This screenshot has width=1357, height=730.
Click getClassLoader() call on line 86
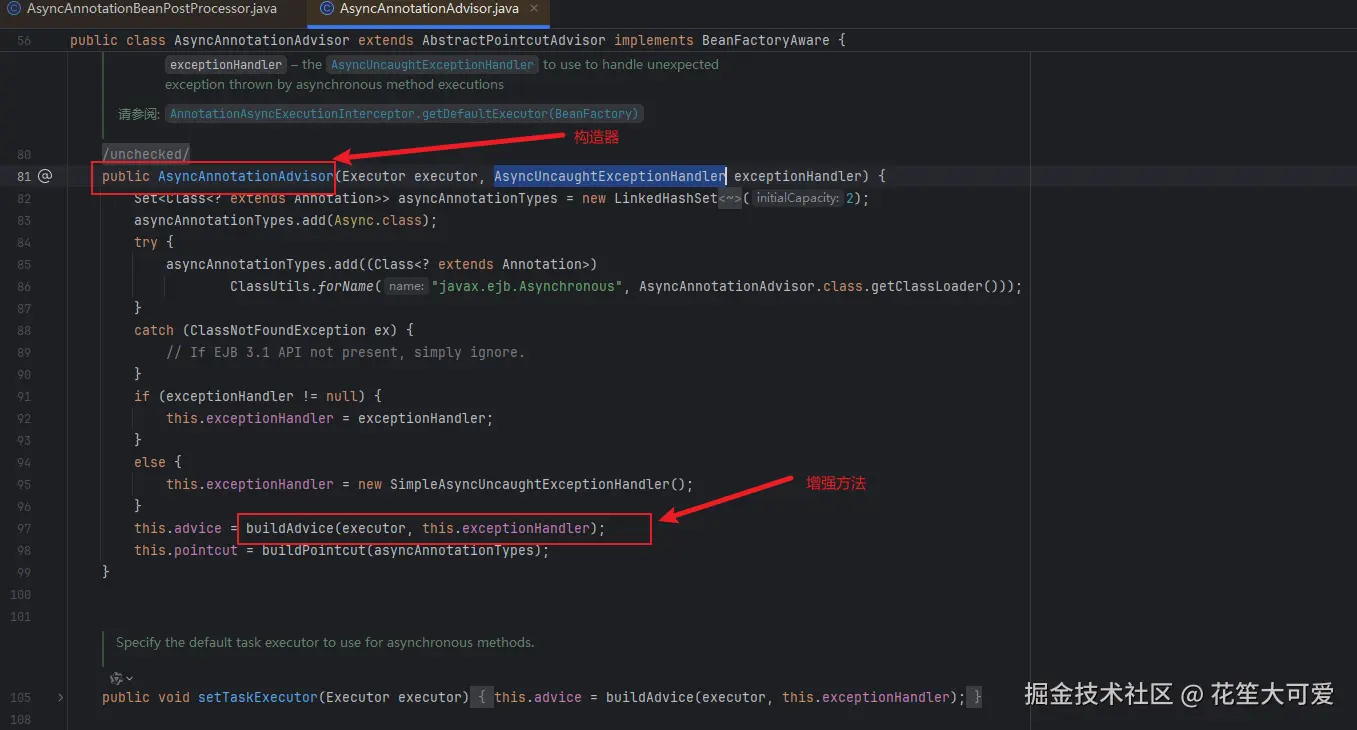pos(934,286)
